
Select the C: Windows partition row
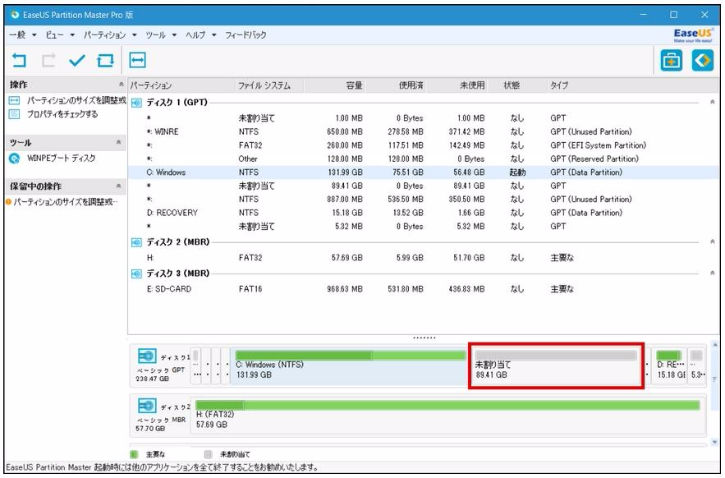(x=424, y=172)
